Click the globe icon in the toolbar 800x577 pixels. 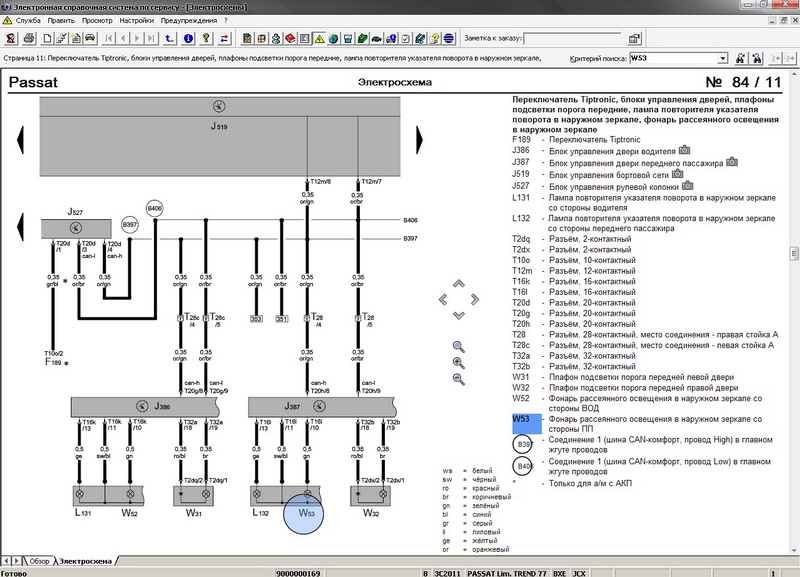pyautogui.click(x=333, y=38)
